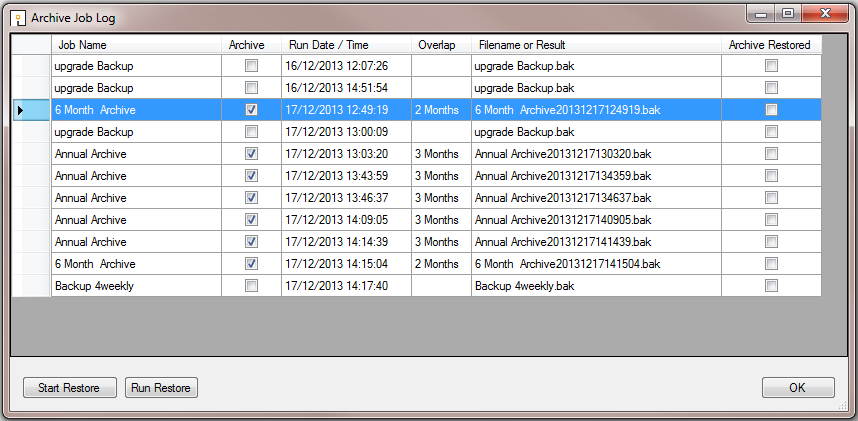Check Archive box for upgrade Backup at 12:07:26
Image resolution: width=858 pixels, height=421 pixels.
(x=251, y=66)
